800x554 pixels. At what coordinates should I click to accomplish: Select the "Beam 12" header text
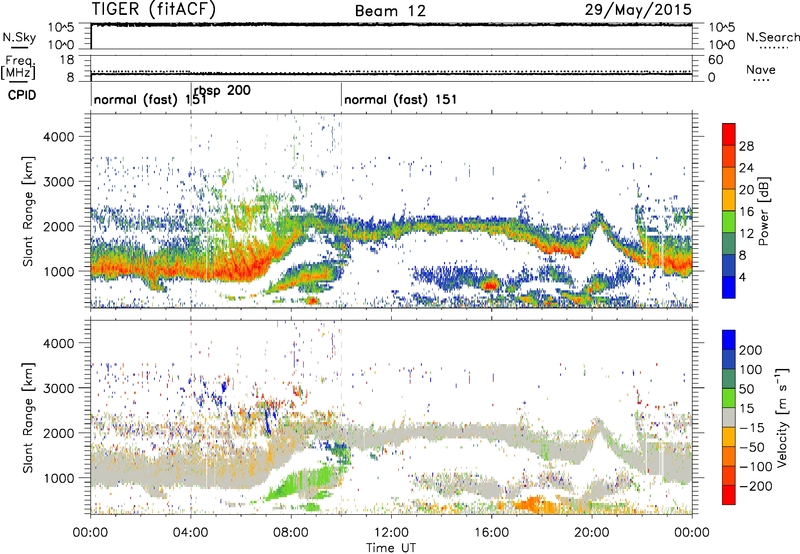click(390, 11)
